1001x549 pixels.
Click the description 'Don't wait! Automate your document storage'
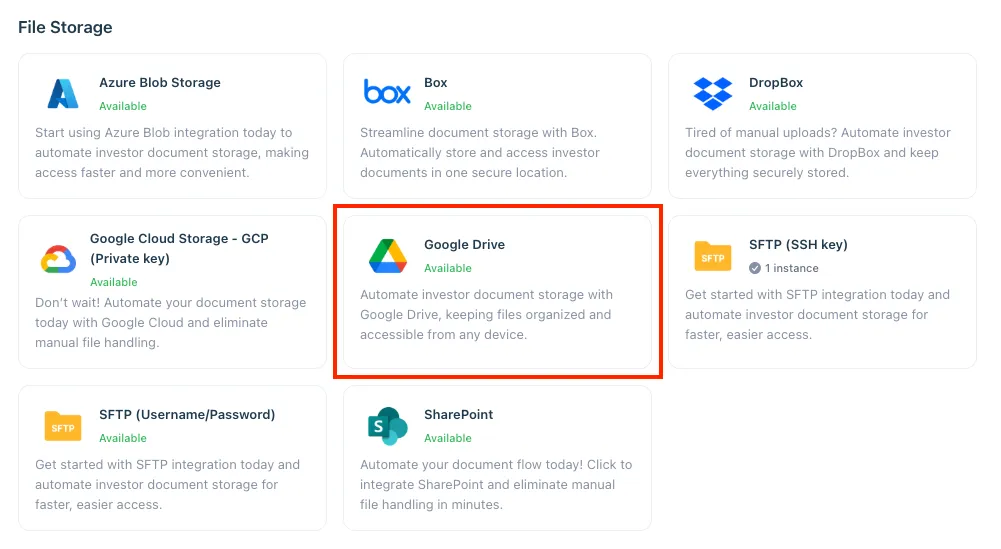(170, 322)
